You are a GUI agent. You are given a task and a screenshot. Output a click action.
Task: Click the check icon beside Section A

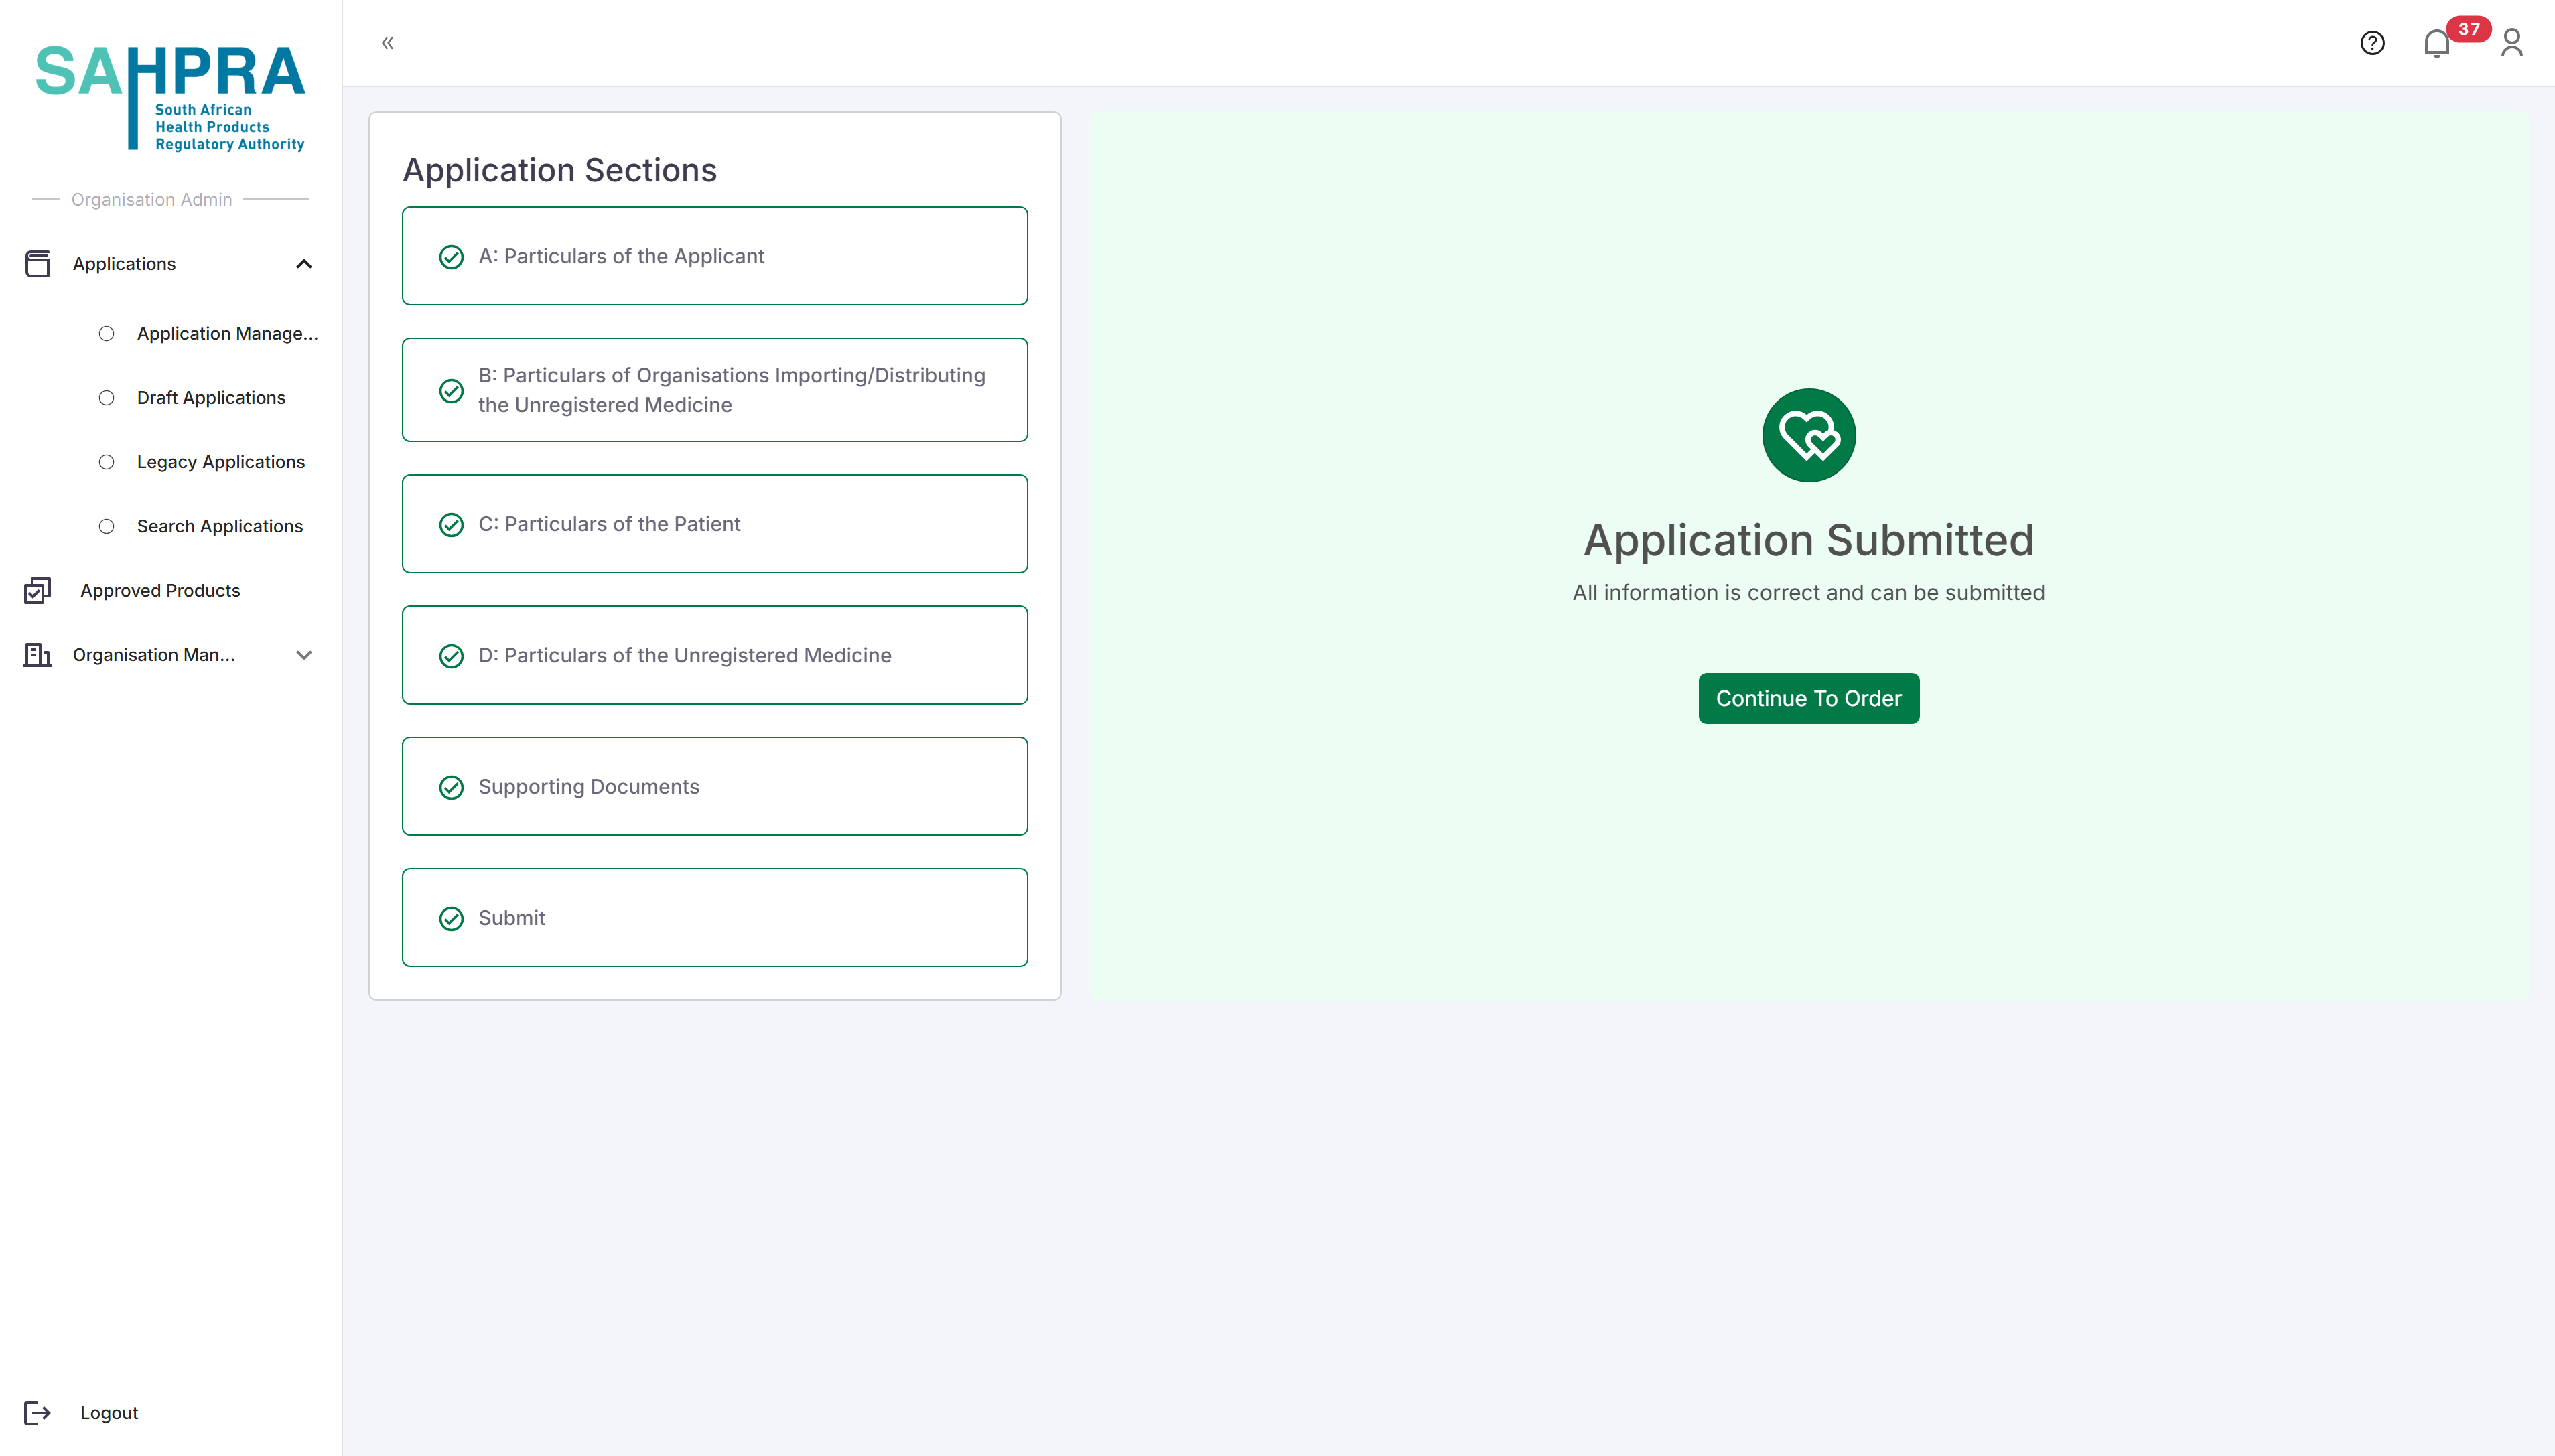(x=451, y=257)
